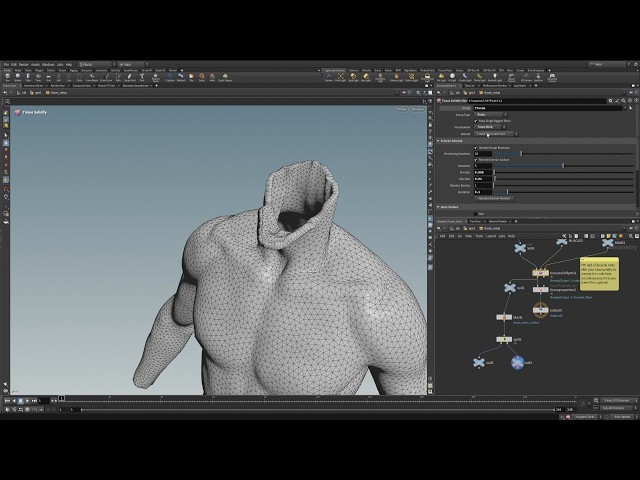Screen dimensions: 640x480
Task: Select the Curve Bezier shelf tool
Action: pyautogui.click(x=92, y=77)
